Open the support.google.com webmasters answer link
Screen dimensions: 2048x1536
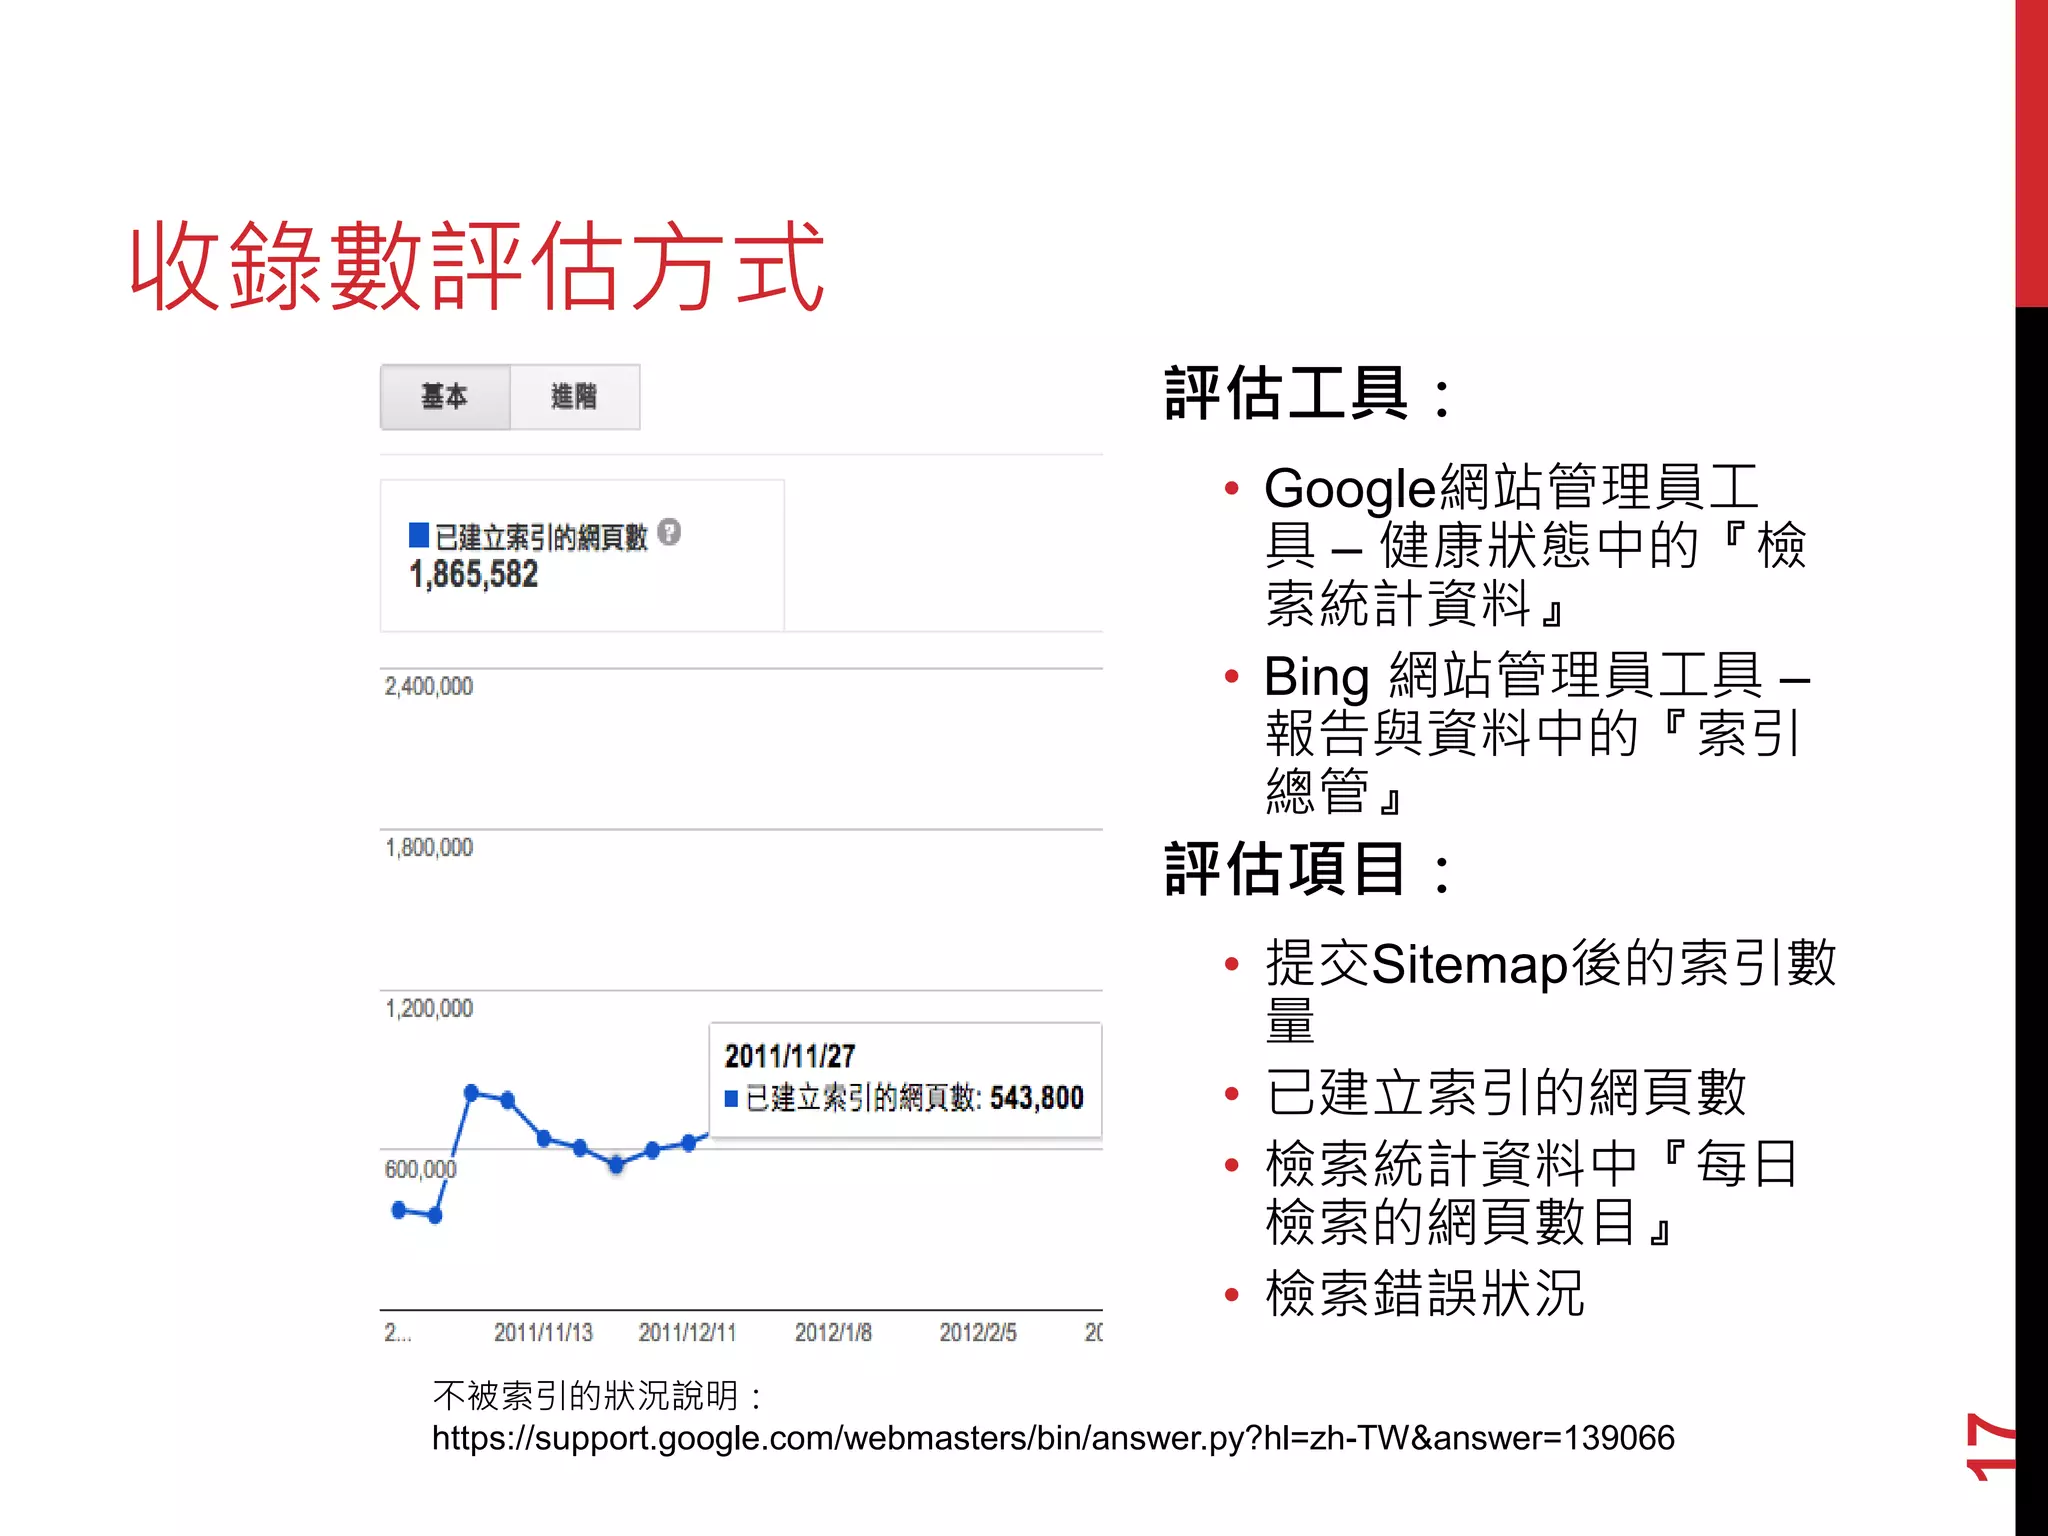1053,1438
